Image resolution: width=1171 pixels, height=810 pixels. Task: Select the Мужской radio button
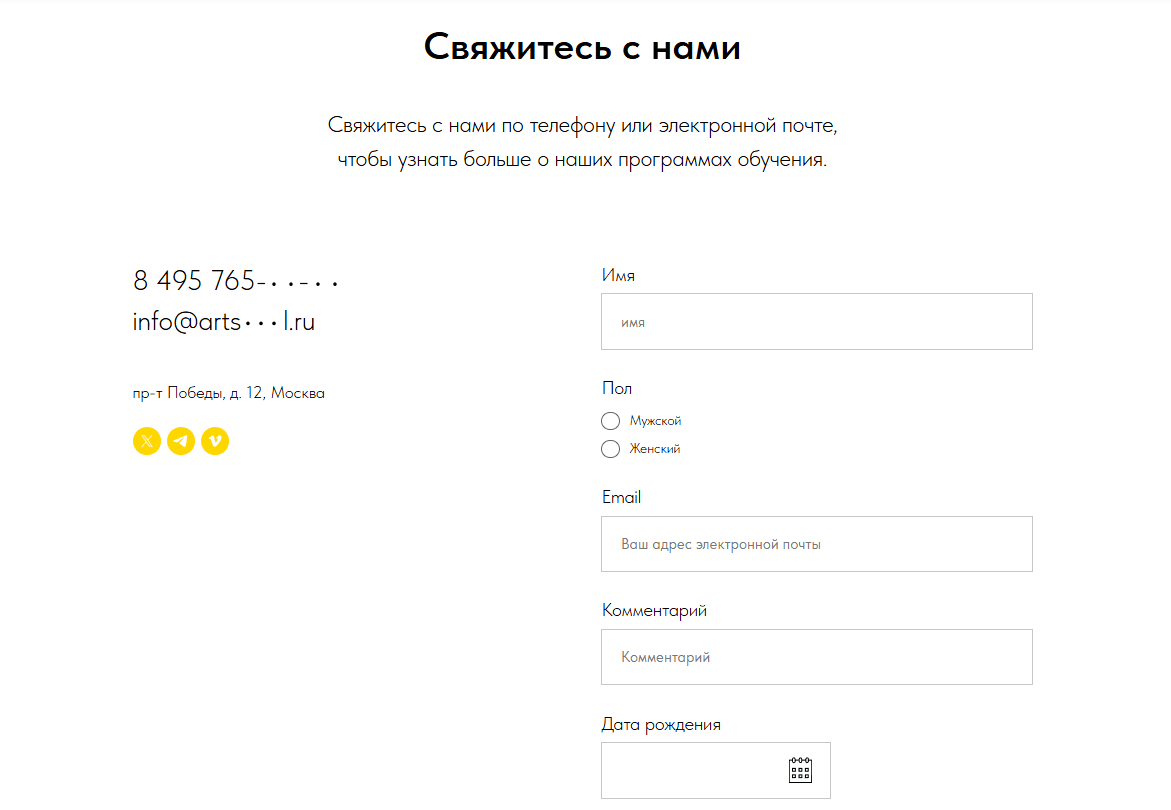coord(611,421)
